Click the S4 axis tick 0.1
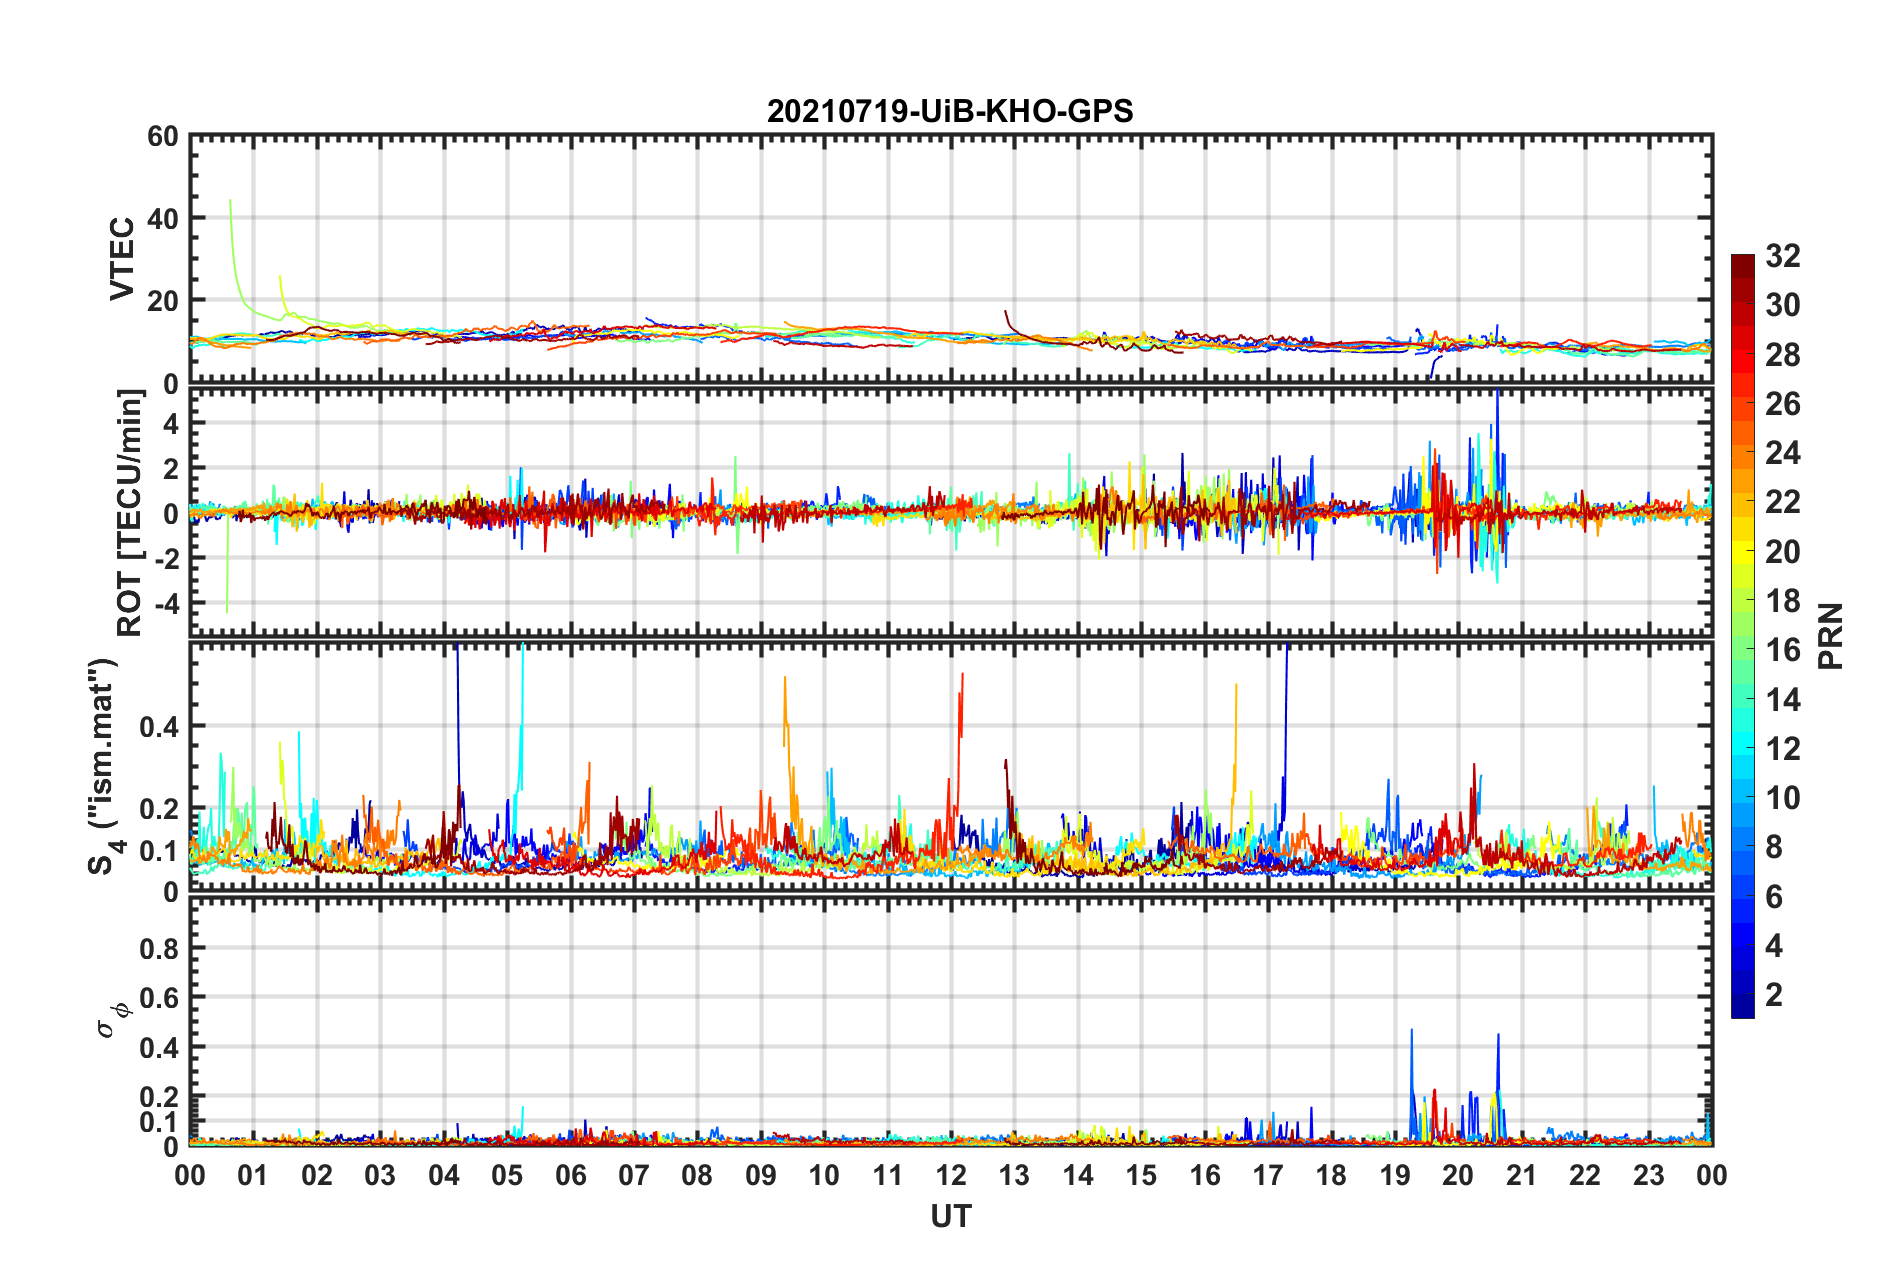 [x=159, y=851]
